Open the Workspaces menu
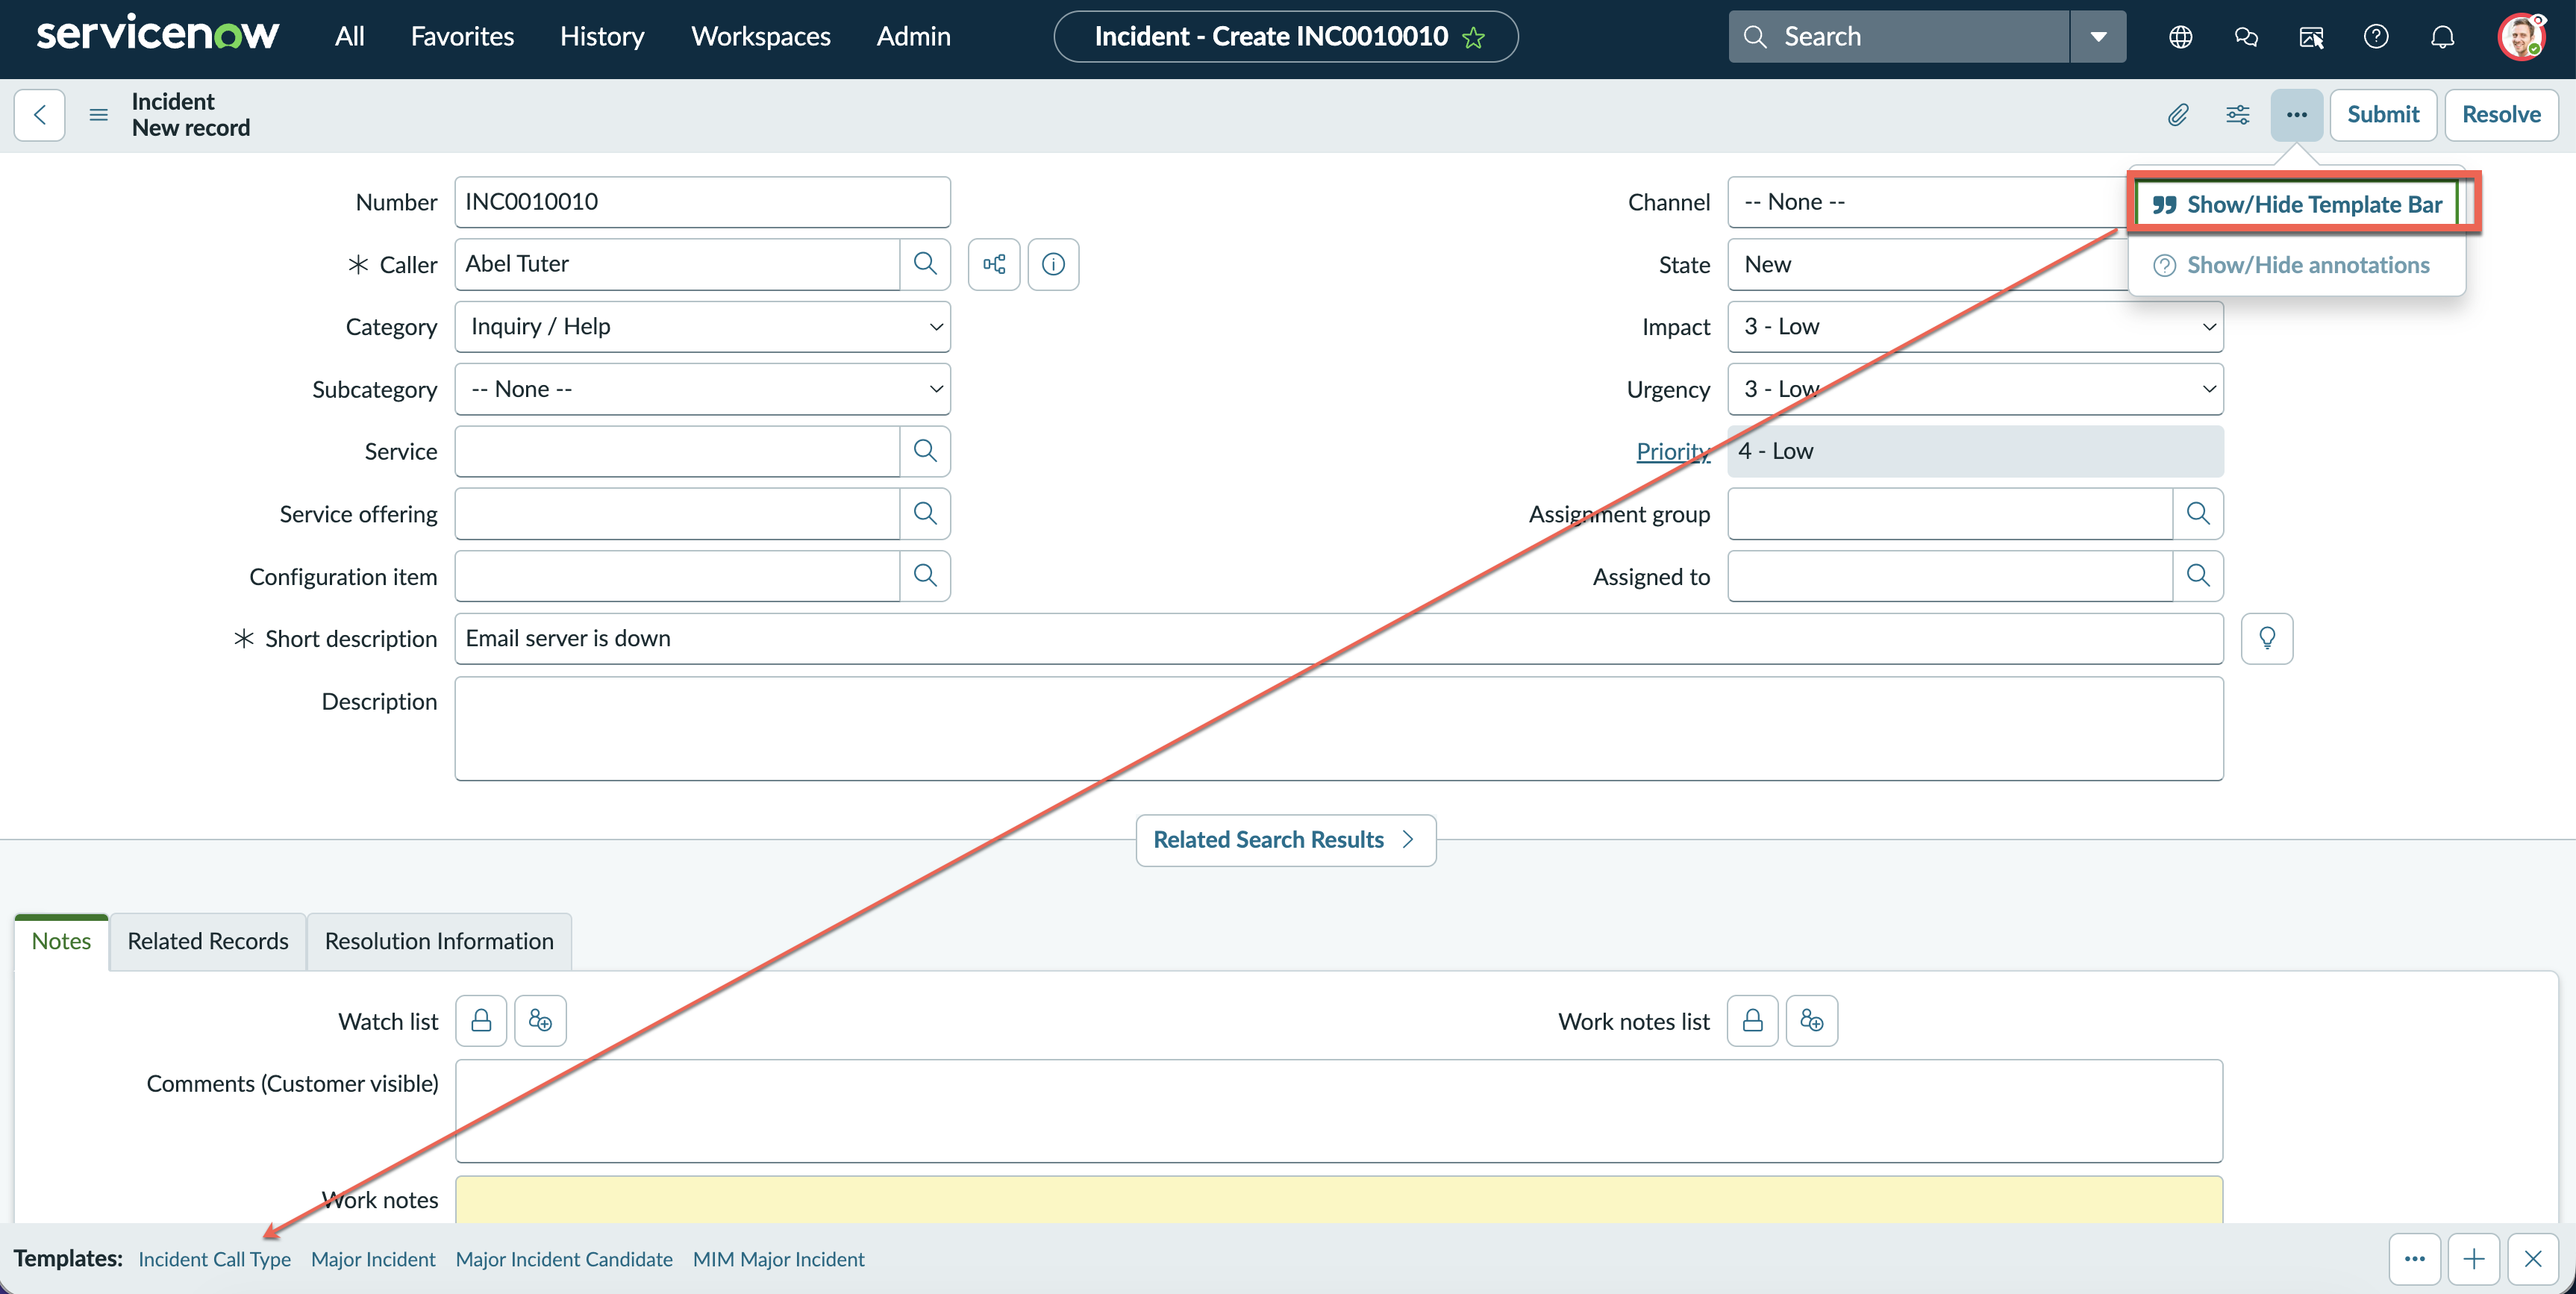The height and width of the screenshot is (1294, 2576). (761, 37)
